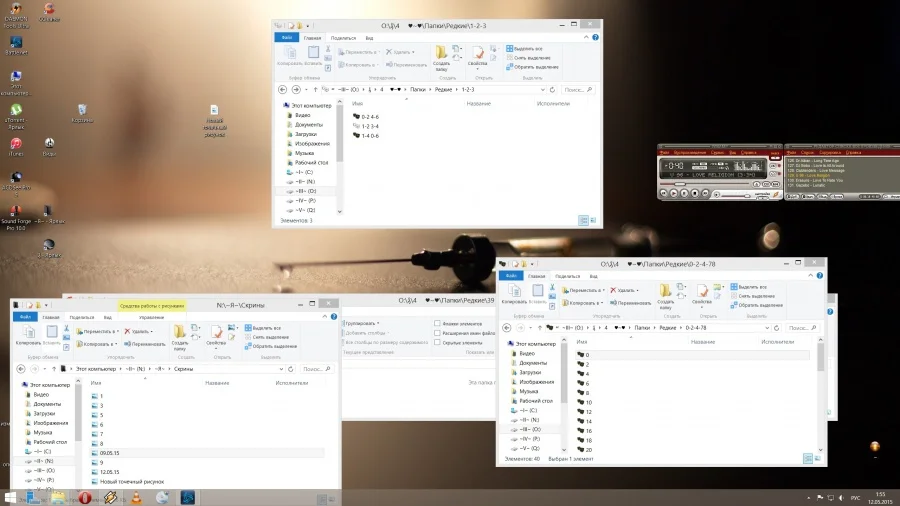Click the refresh icon in the 1-2-3 address bar
Viewport: 900px width, 506px height.
click(x=553, y=89)
